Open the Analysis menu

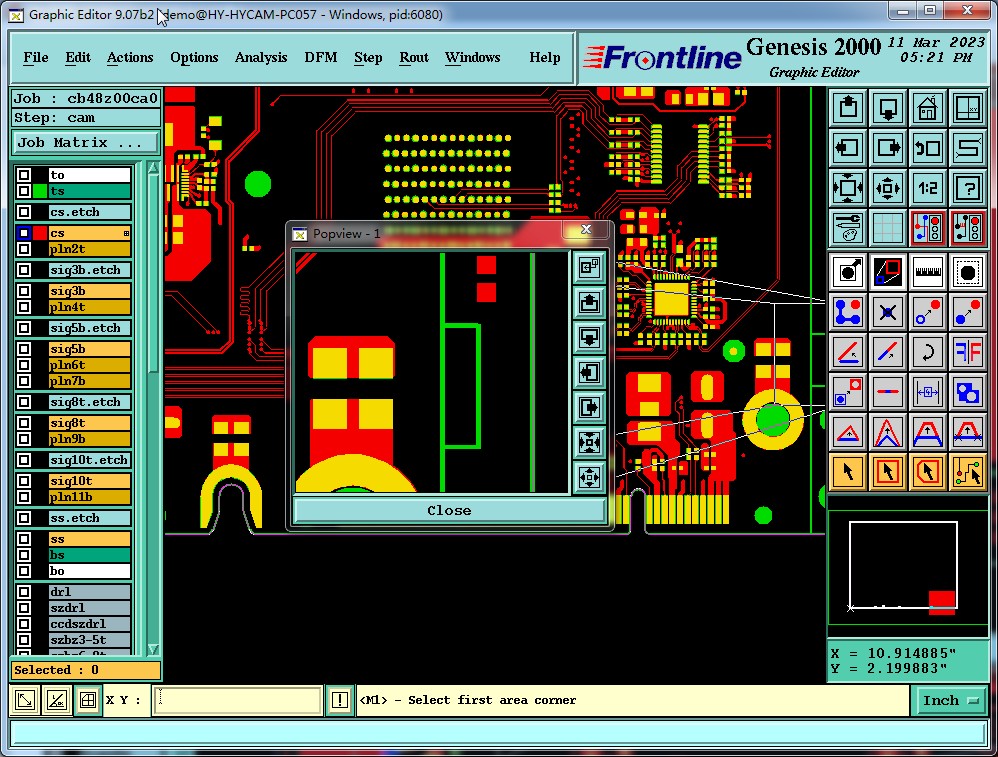(261, 57)
